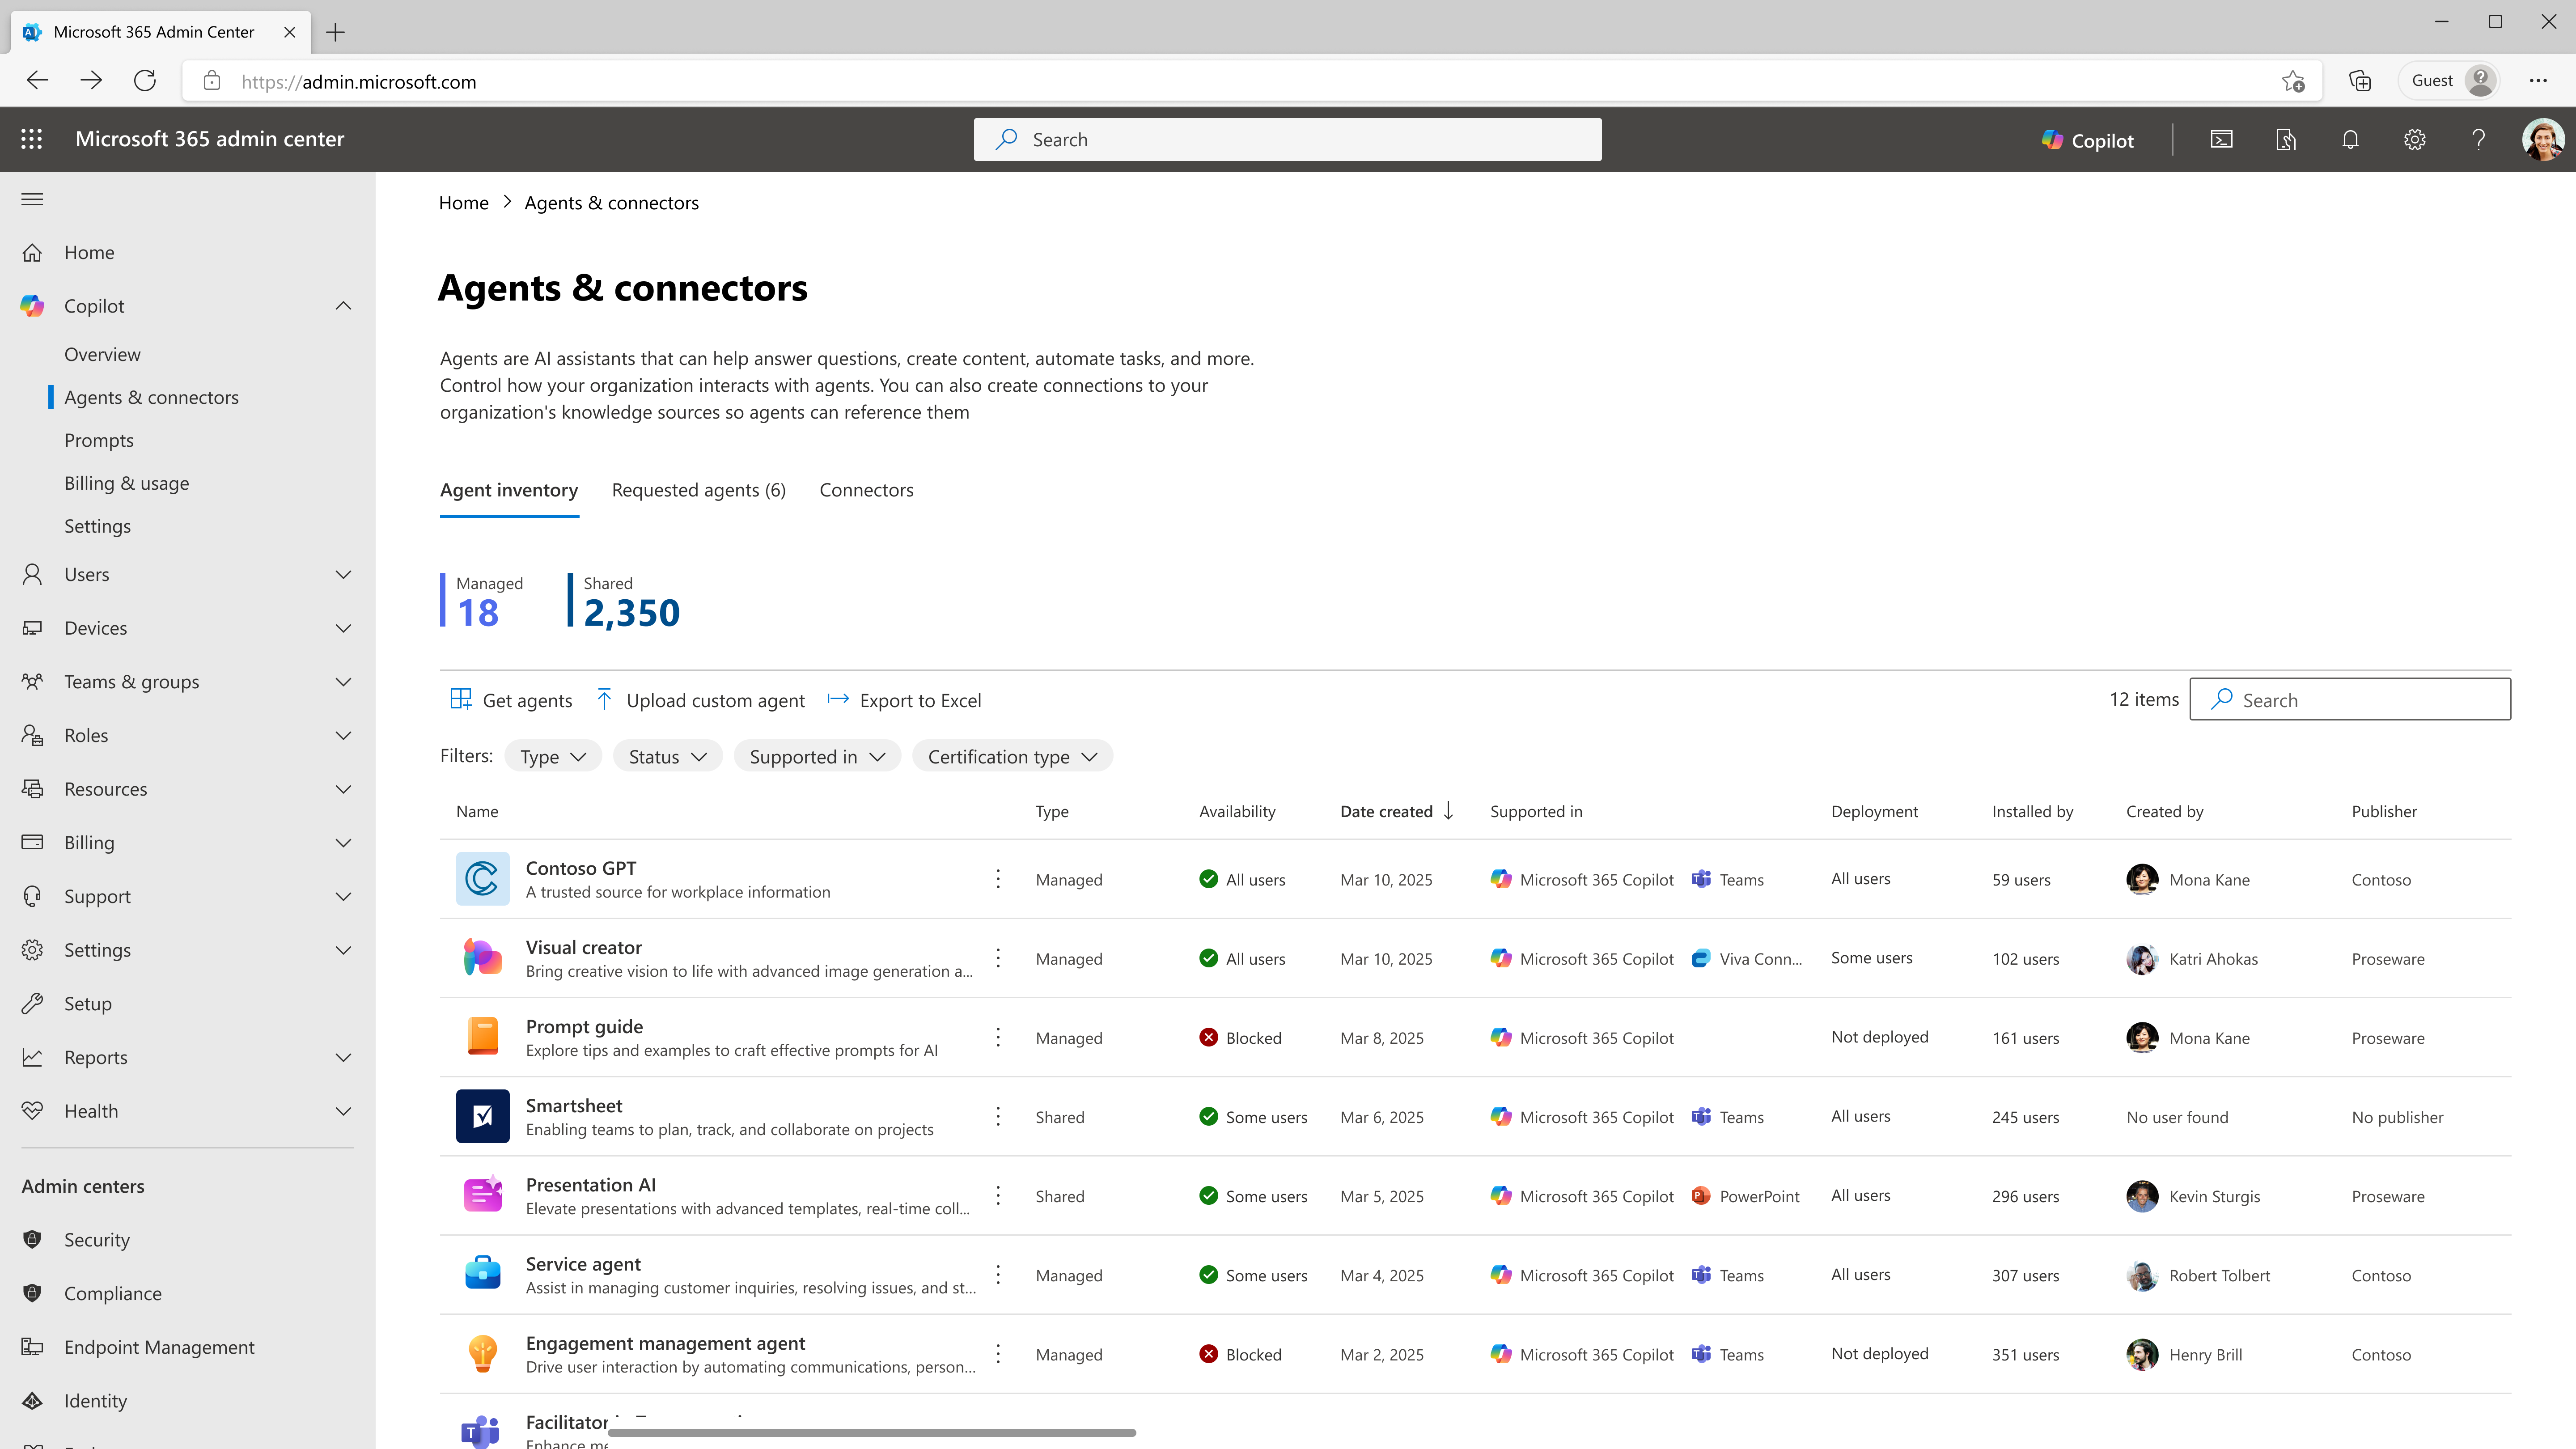This screenshot has height=1449, width=2576.
Task: Open Overview under Copilot
Action: click(102, 354)
